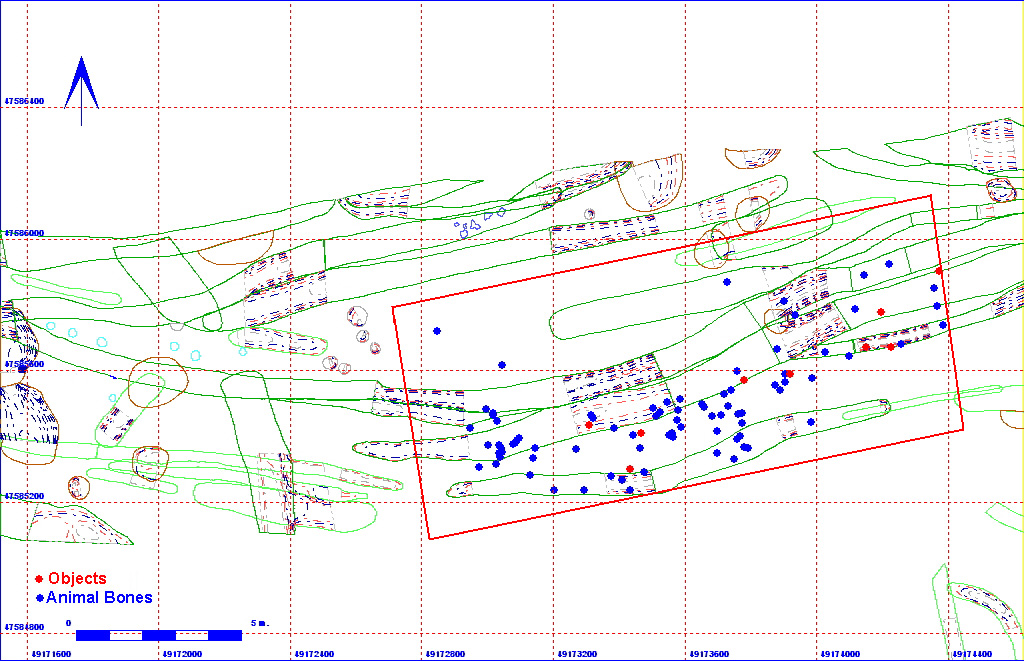Select the 'Animal Bones' legend label

(x=99, y=598)
